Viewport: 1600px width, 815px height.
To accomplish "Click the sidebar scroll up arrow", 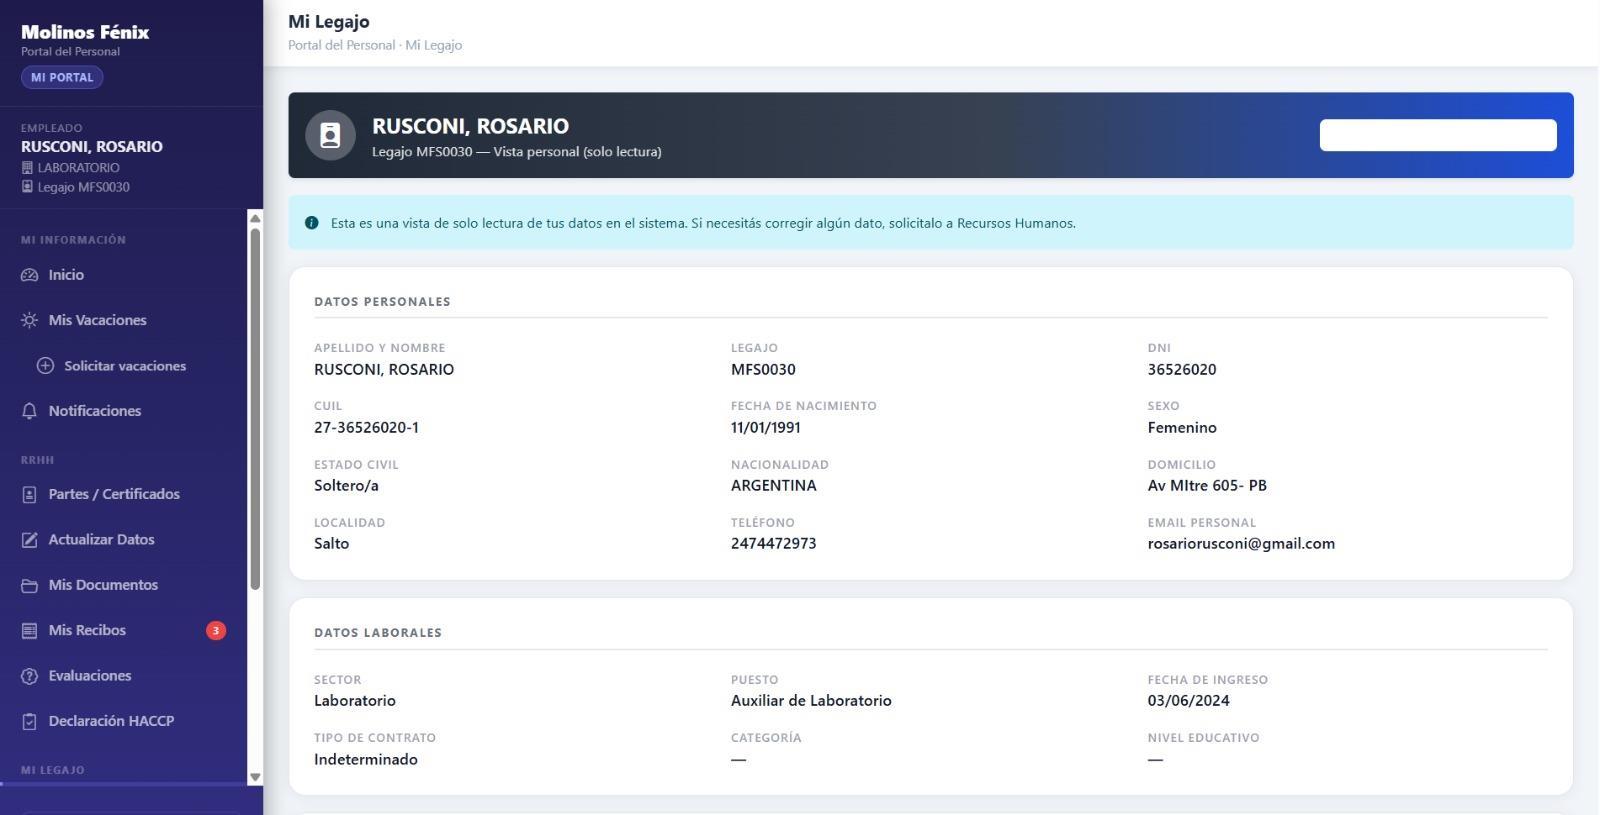I will [255, 218].
